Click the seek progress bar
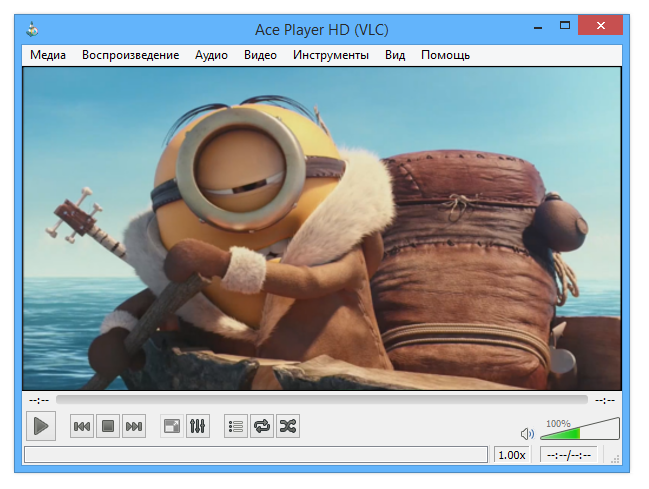 [322, 400]
